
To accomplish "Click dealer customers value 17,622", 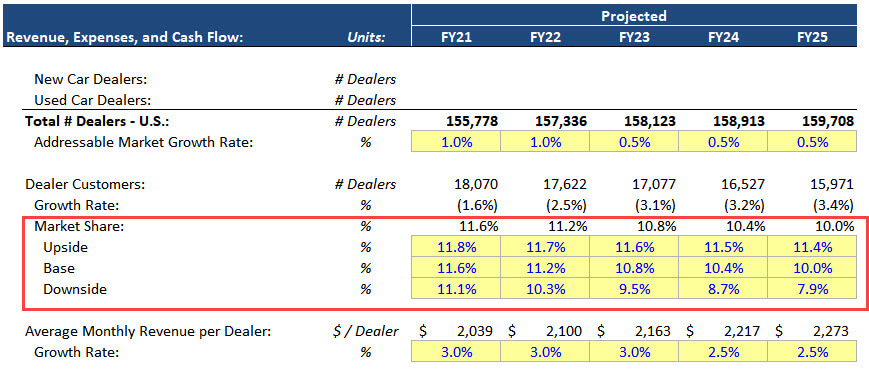I will [566, 184].
